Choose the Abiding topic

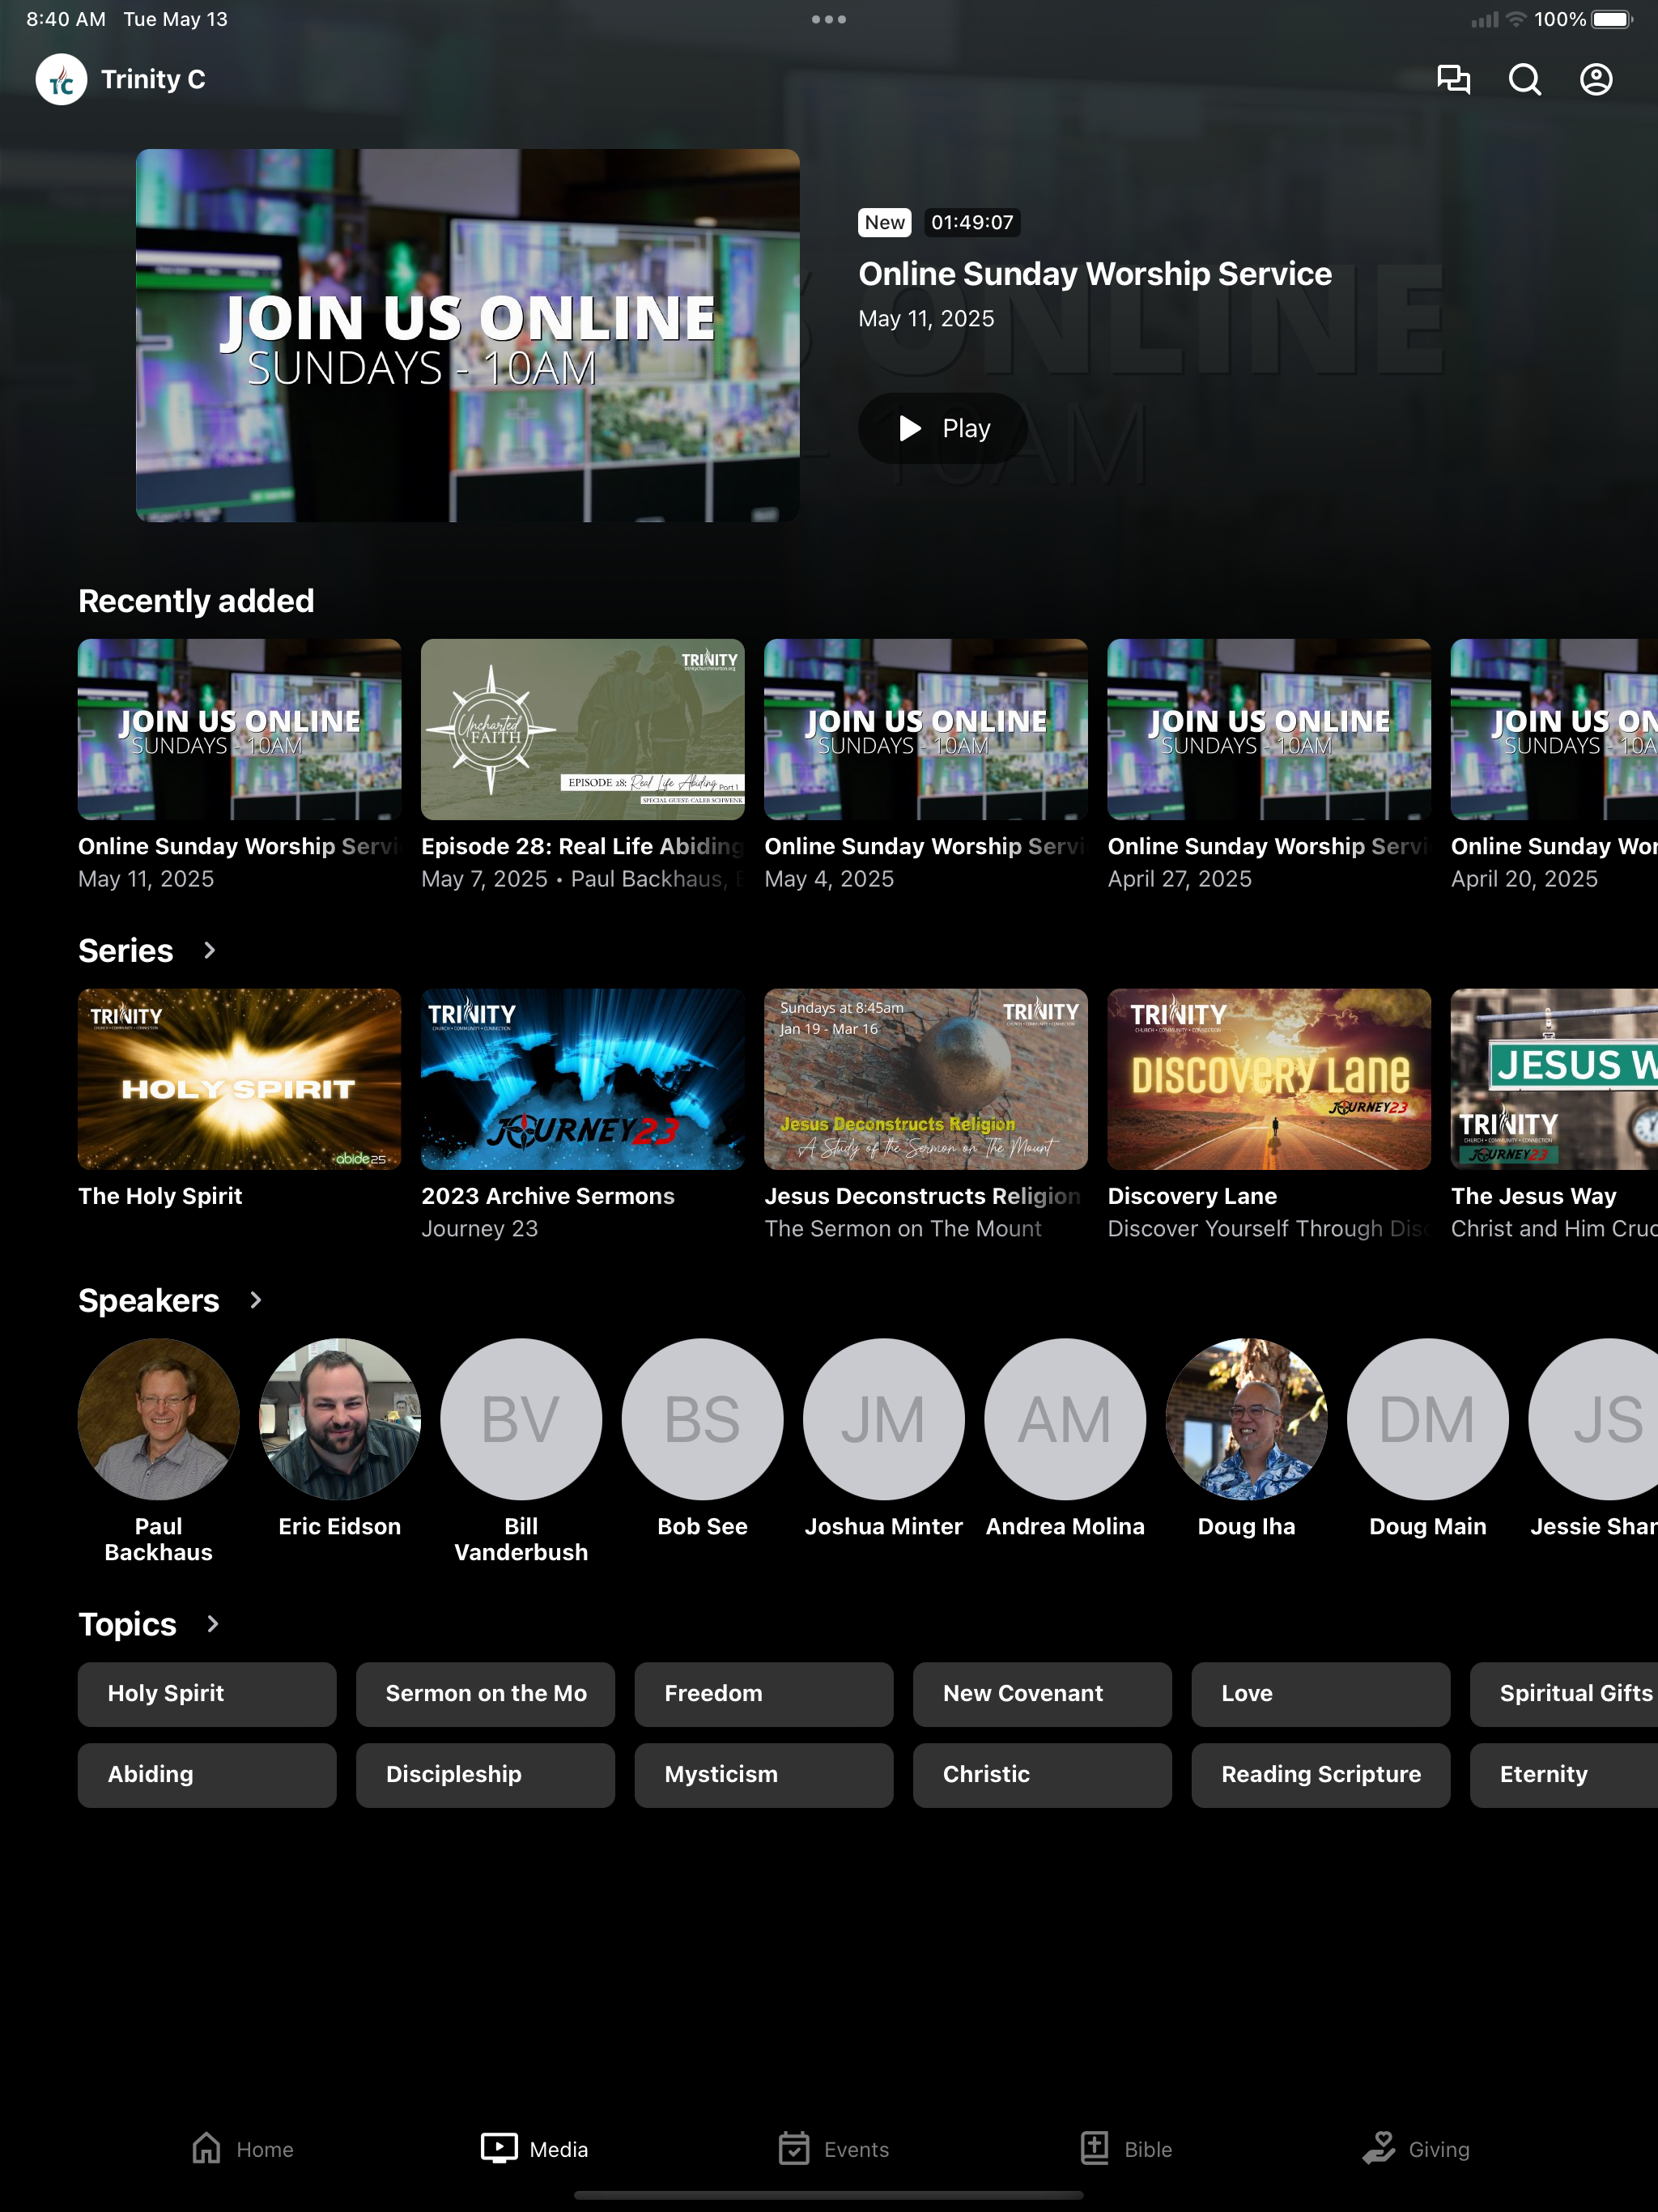click(x=207, y=1775)
